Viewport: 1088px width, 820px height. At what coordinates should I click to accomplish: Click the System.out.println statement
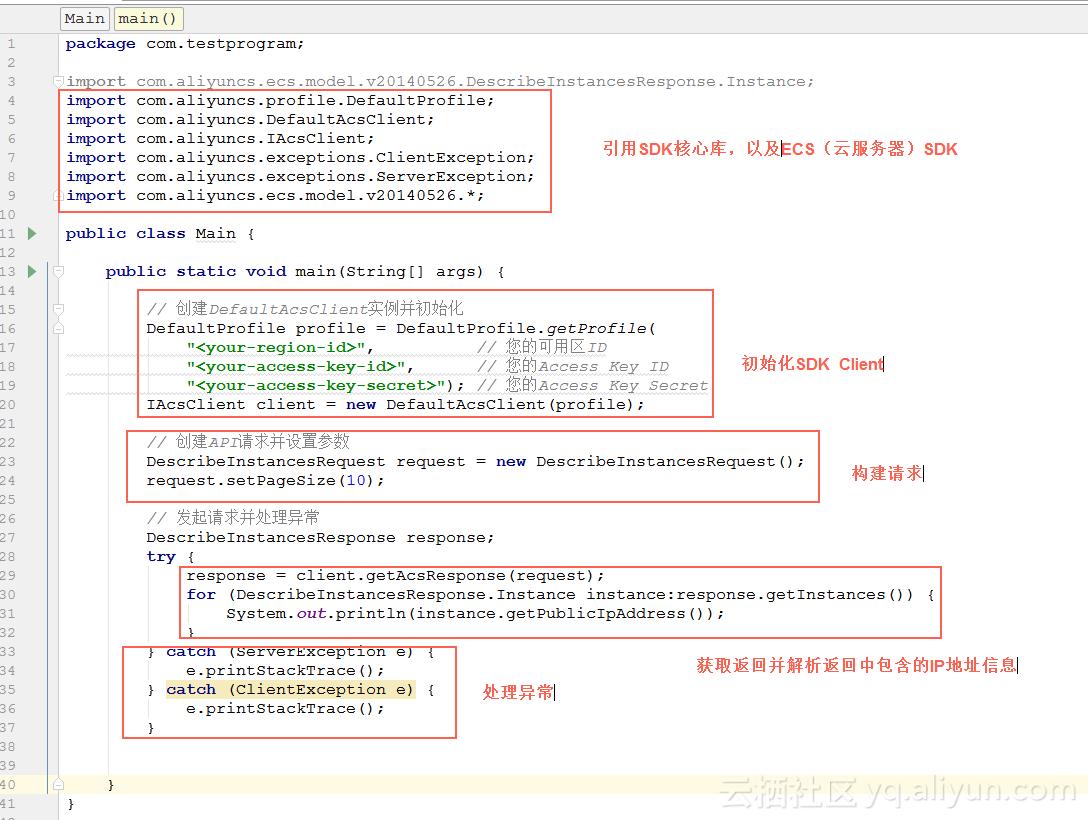coord(300,613)
